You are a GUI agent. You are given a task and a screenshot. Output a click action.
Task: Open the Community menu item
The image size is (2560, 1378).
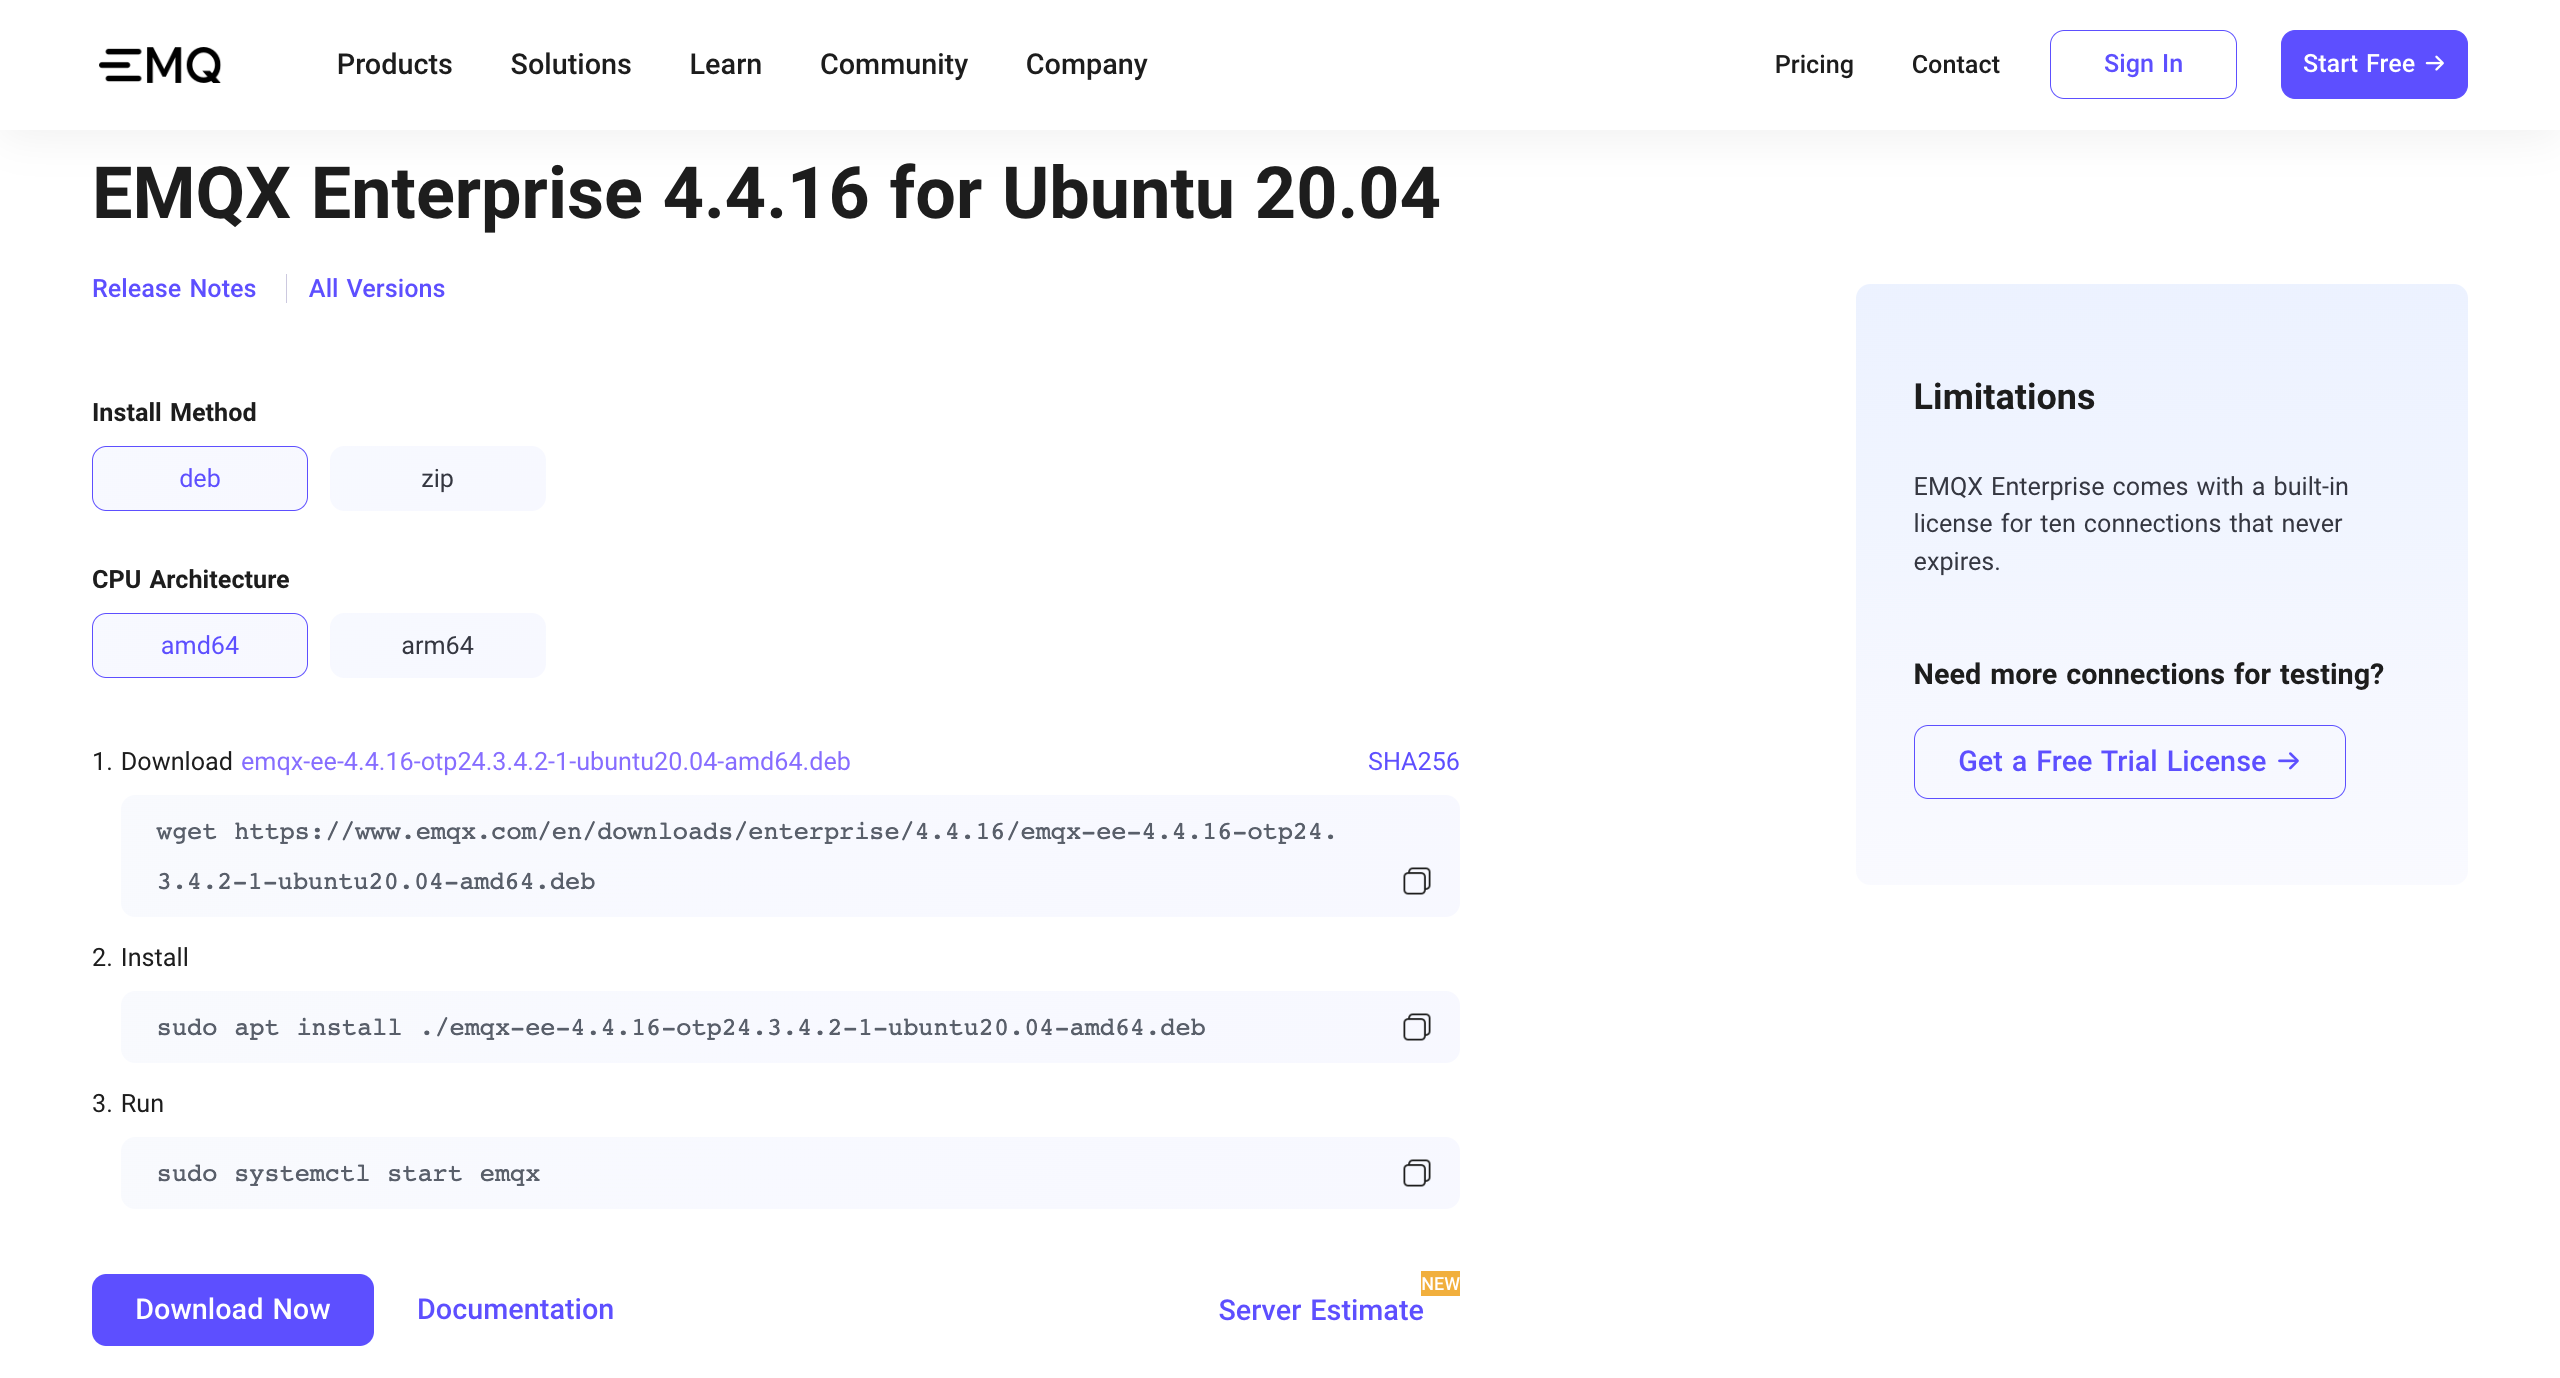894,64
